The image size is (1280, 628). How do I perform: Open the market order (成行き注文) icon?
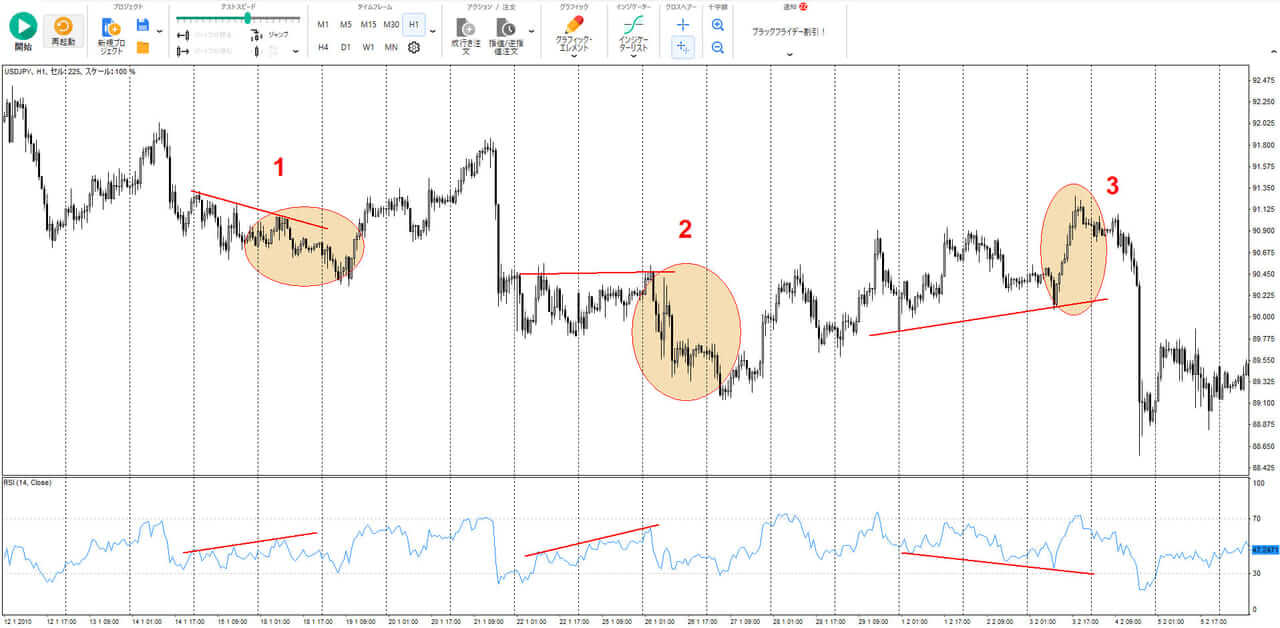pos(465,34)
